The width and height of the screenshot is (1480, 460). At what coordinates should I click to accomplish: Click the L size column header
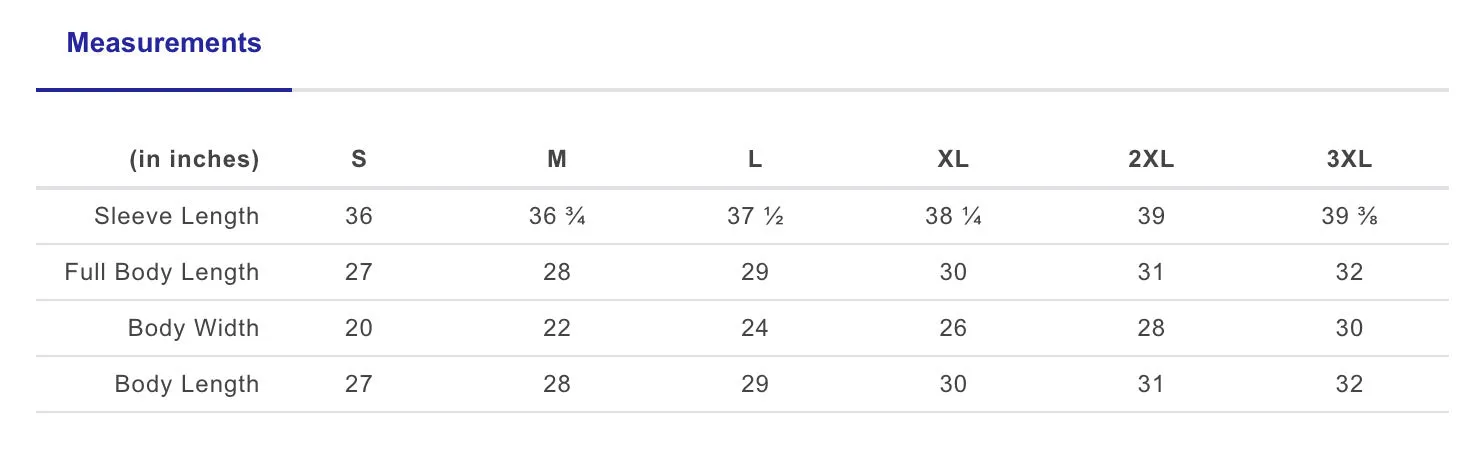[x=755, y=160]
